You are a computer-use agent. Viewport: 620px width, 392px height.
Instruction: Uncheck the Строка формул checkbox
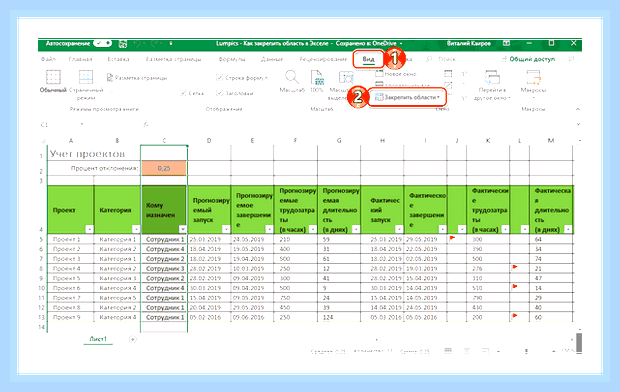point(219,78)
